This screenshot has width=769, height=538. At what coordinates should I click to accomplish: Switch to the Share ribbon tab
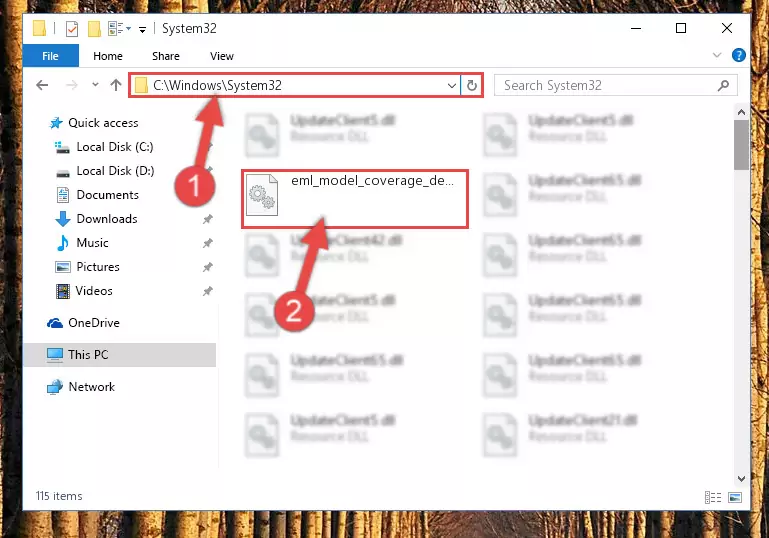pos(166,56)
